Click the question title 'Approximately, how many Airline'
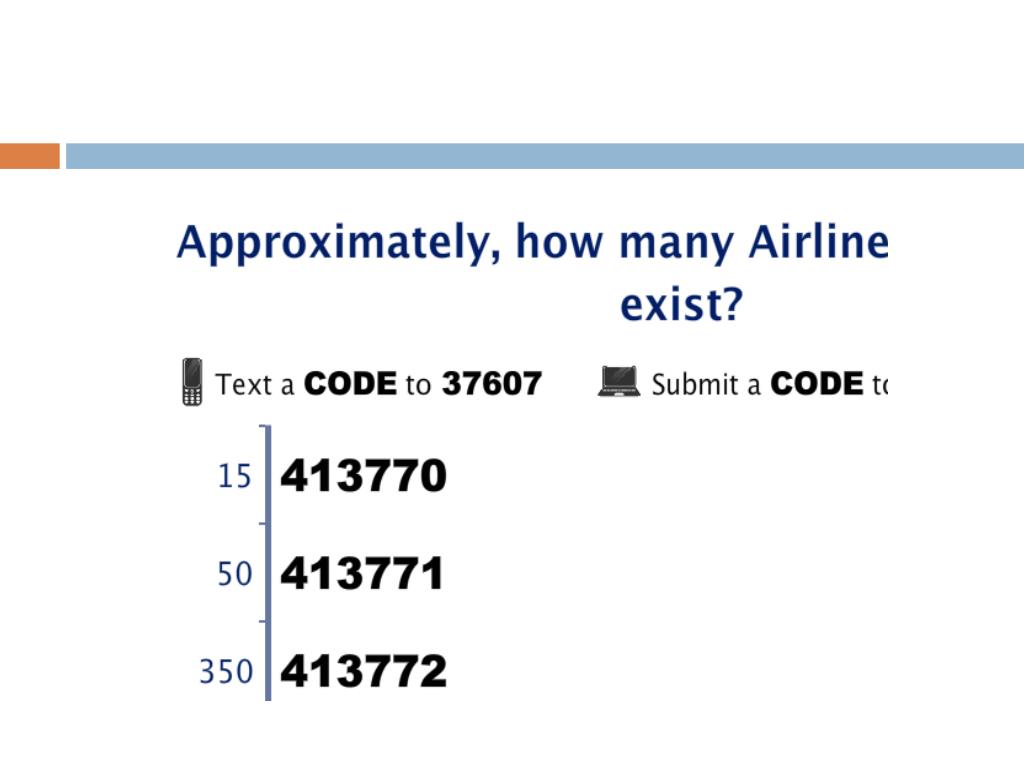Viewport: 1024px width, 768px height. 533,242
